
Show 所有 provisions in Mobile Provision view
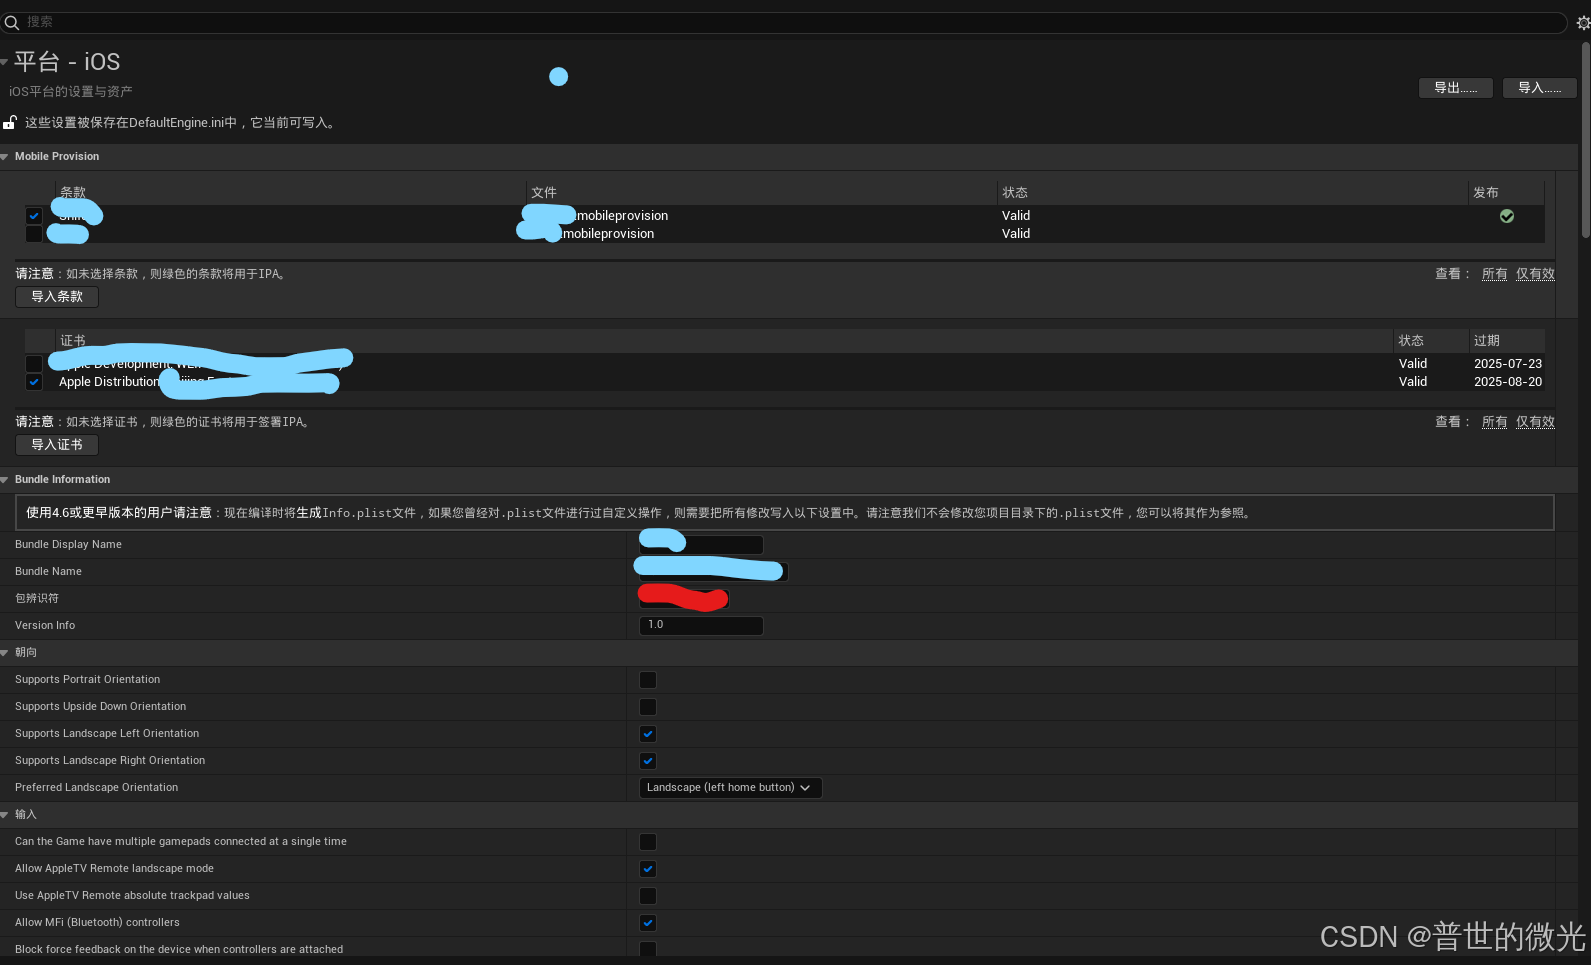1494,274
